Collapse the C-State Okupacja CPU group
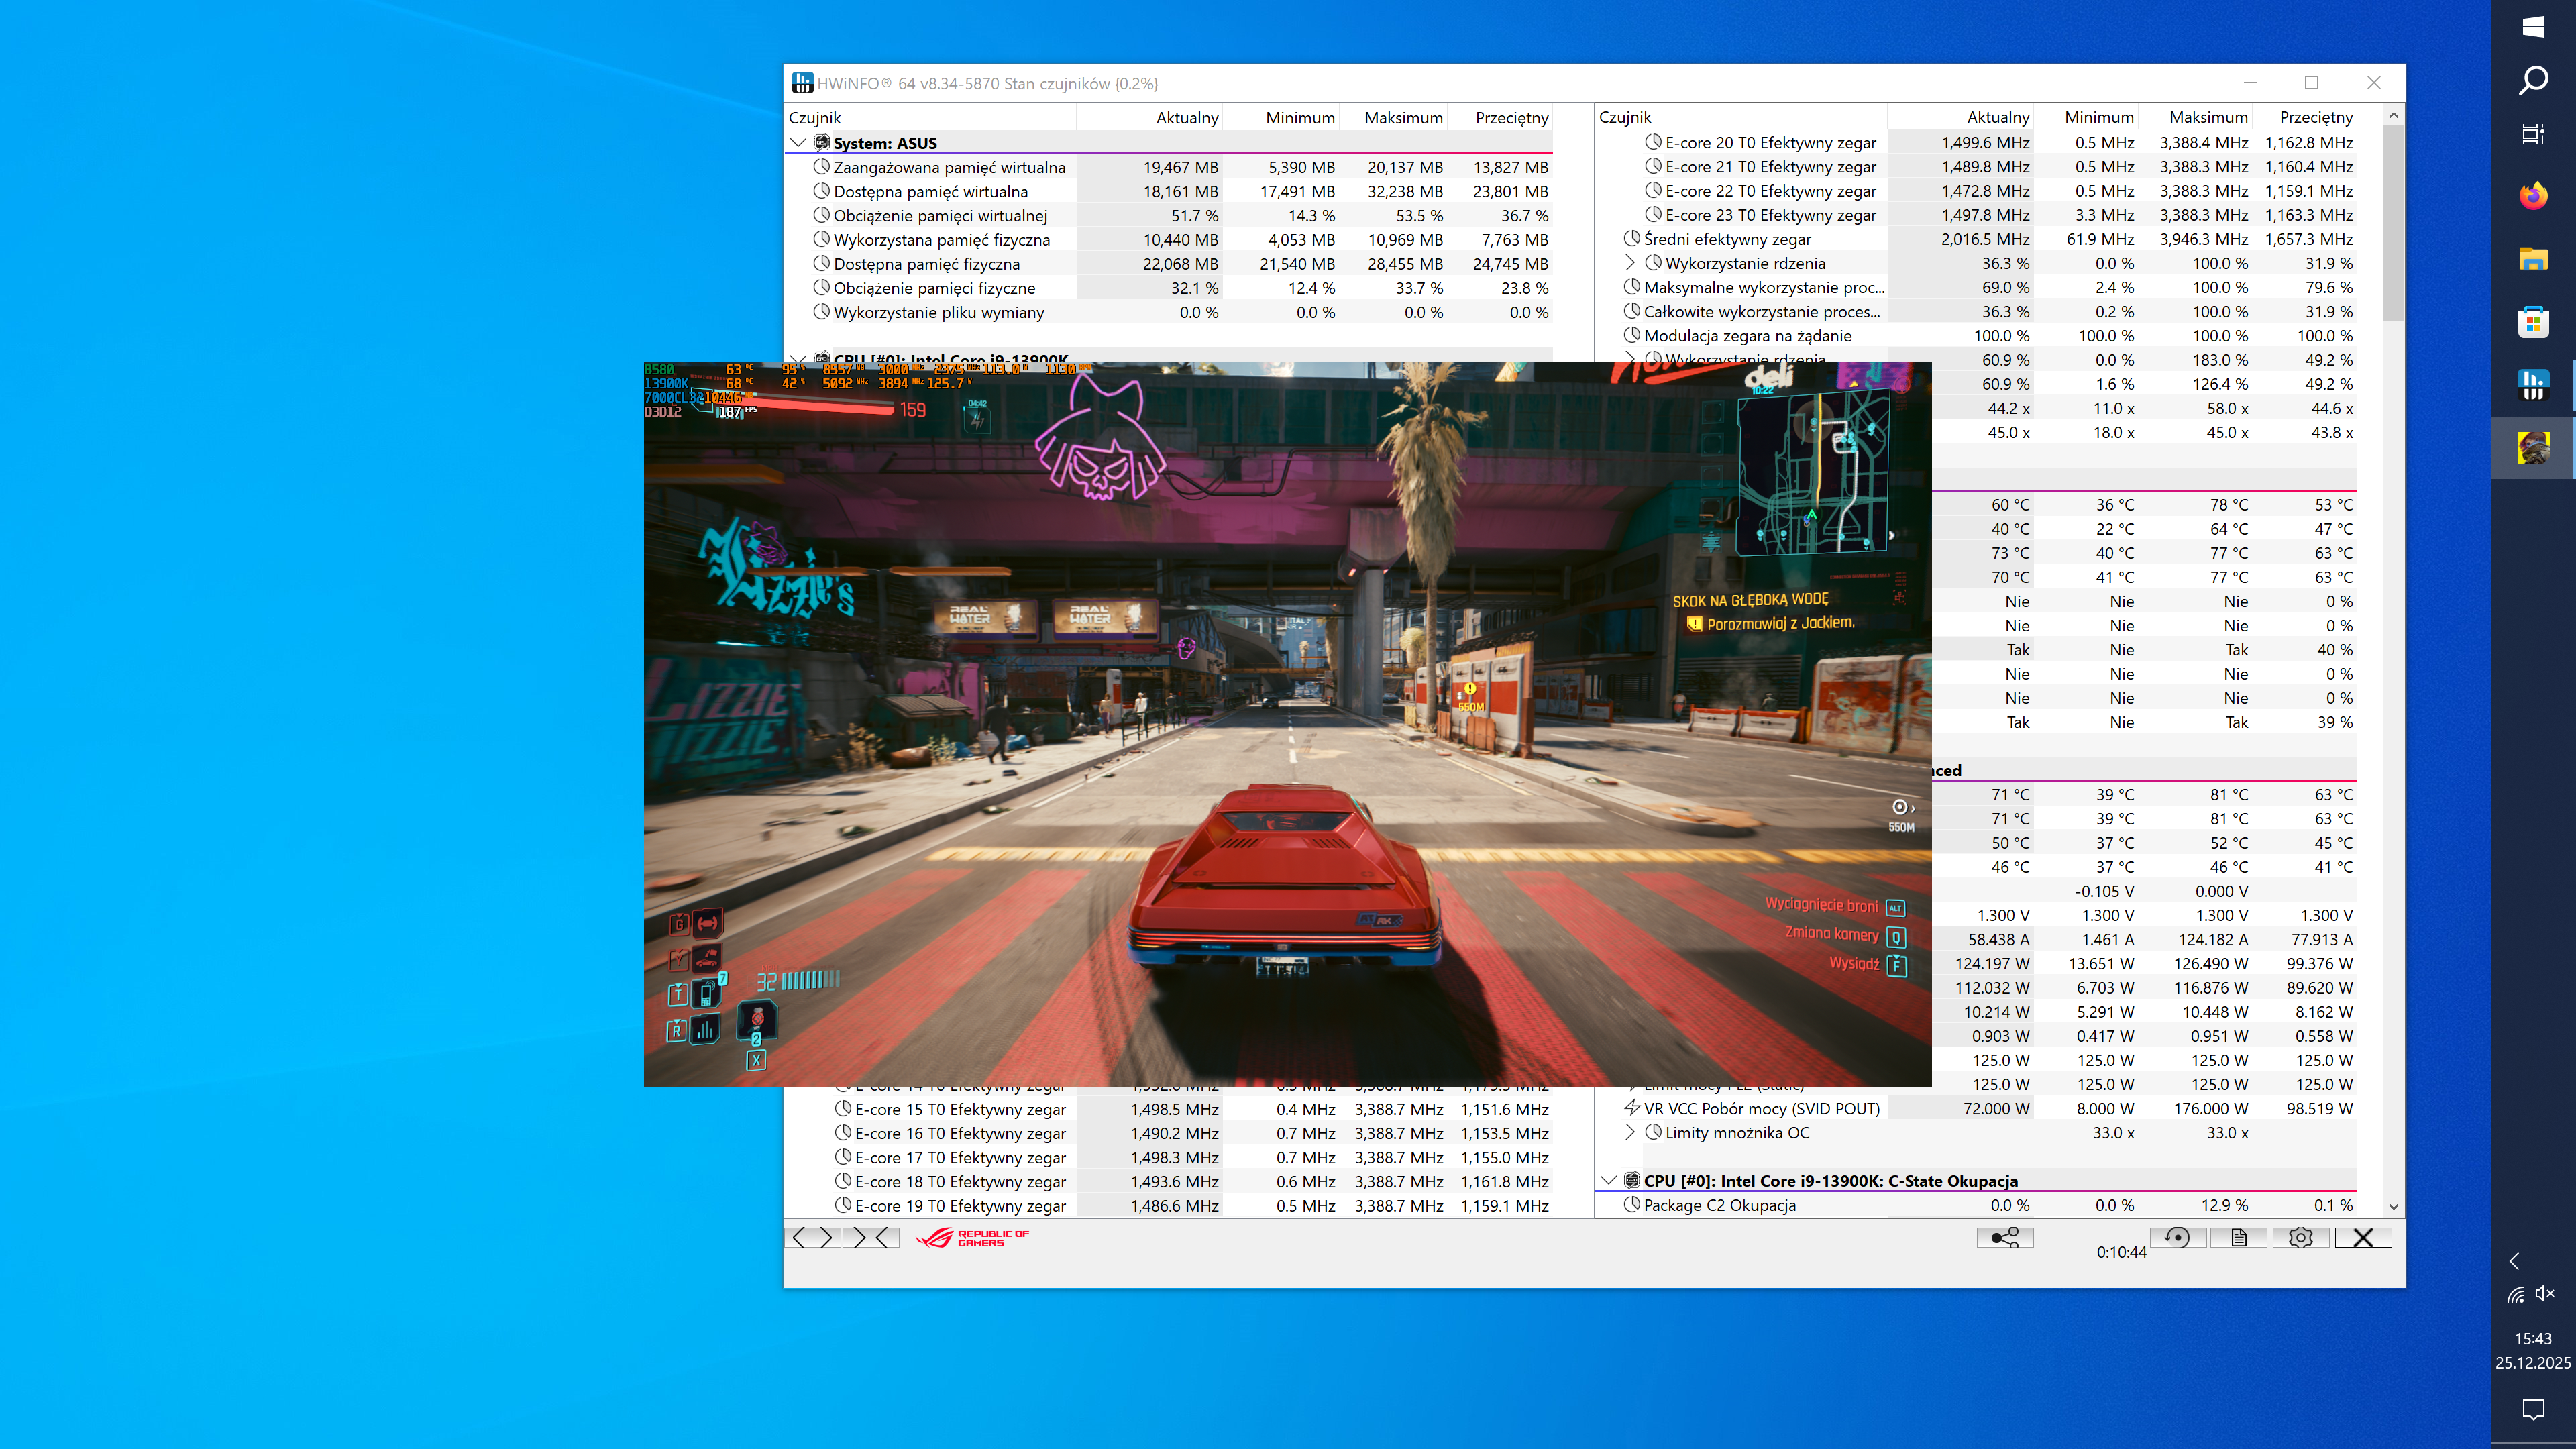 pyautogui.click(x=1608, y=1180)
